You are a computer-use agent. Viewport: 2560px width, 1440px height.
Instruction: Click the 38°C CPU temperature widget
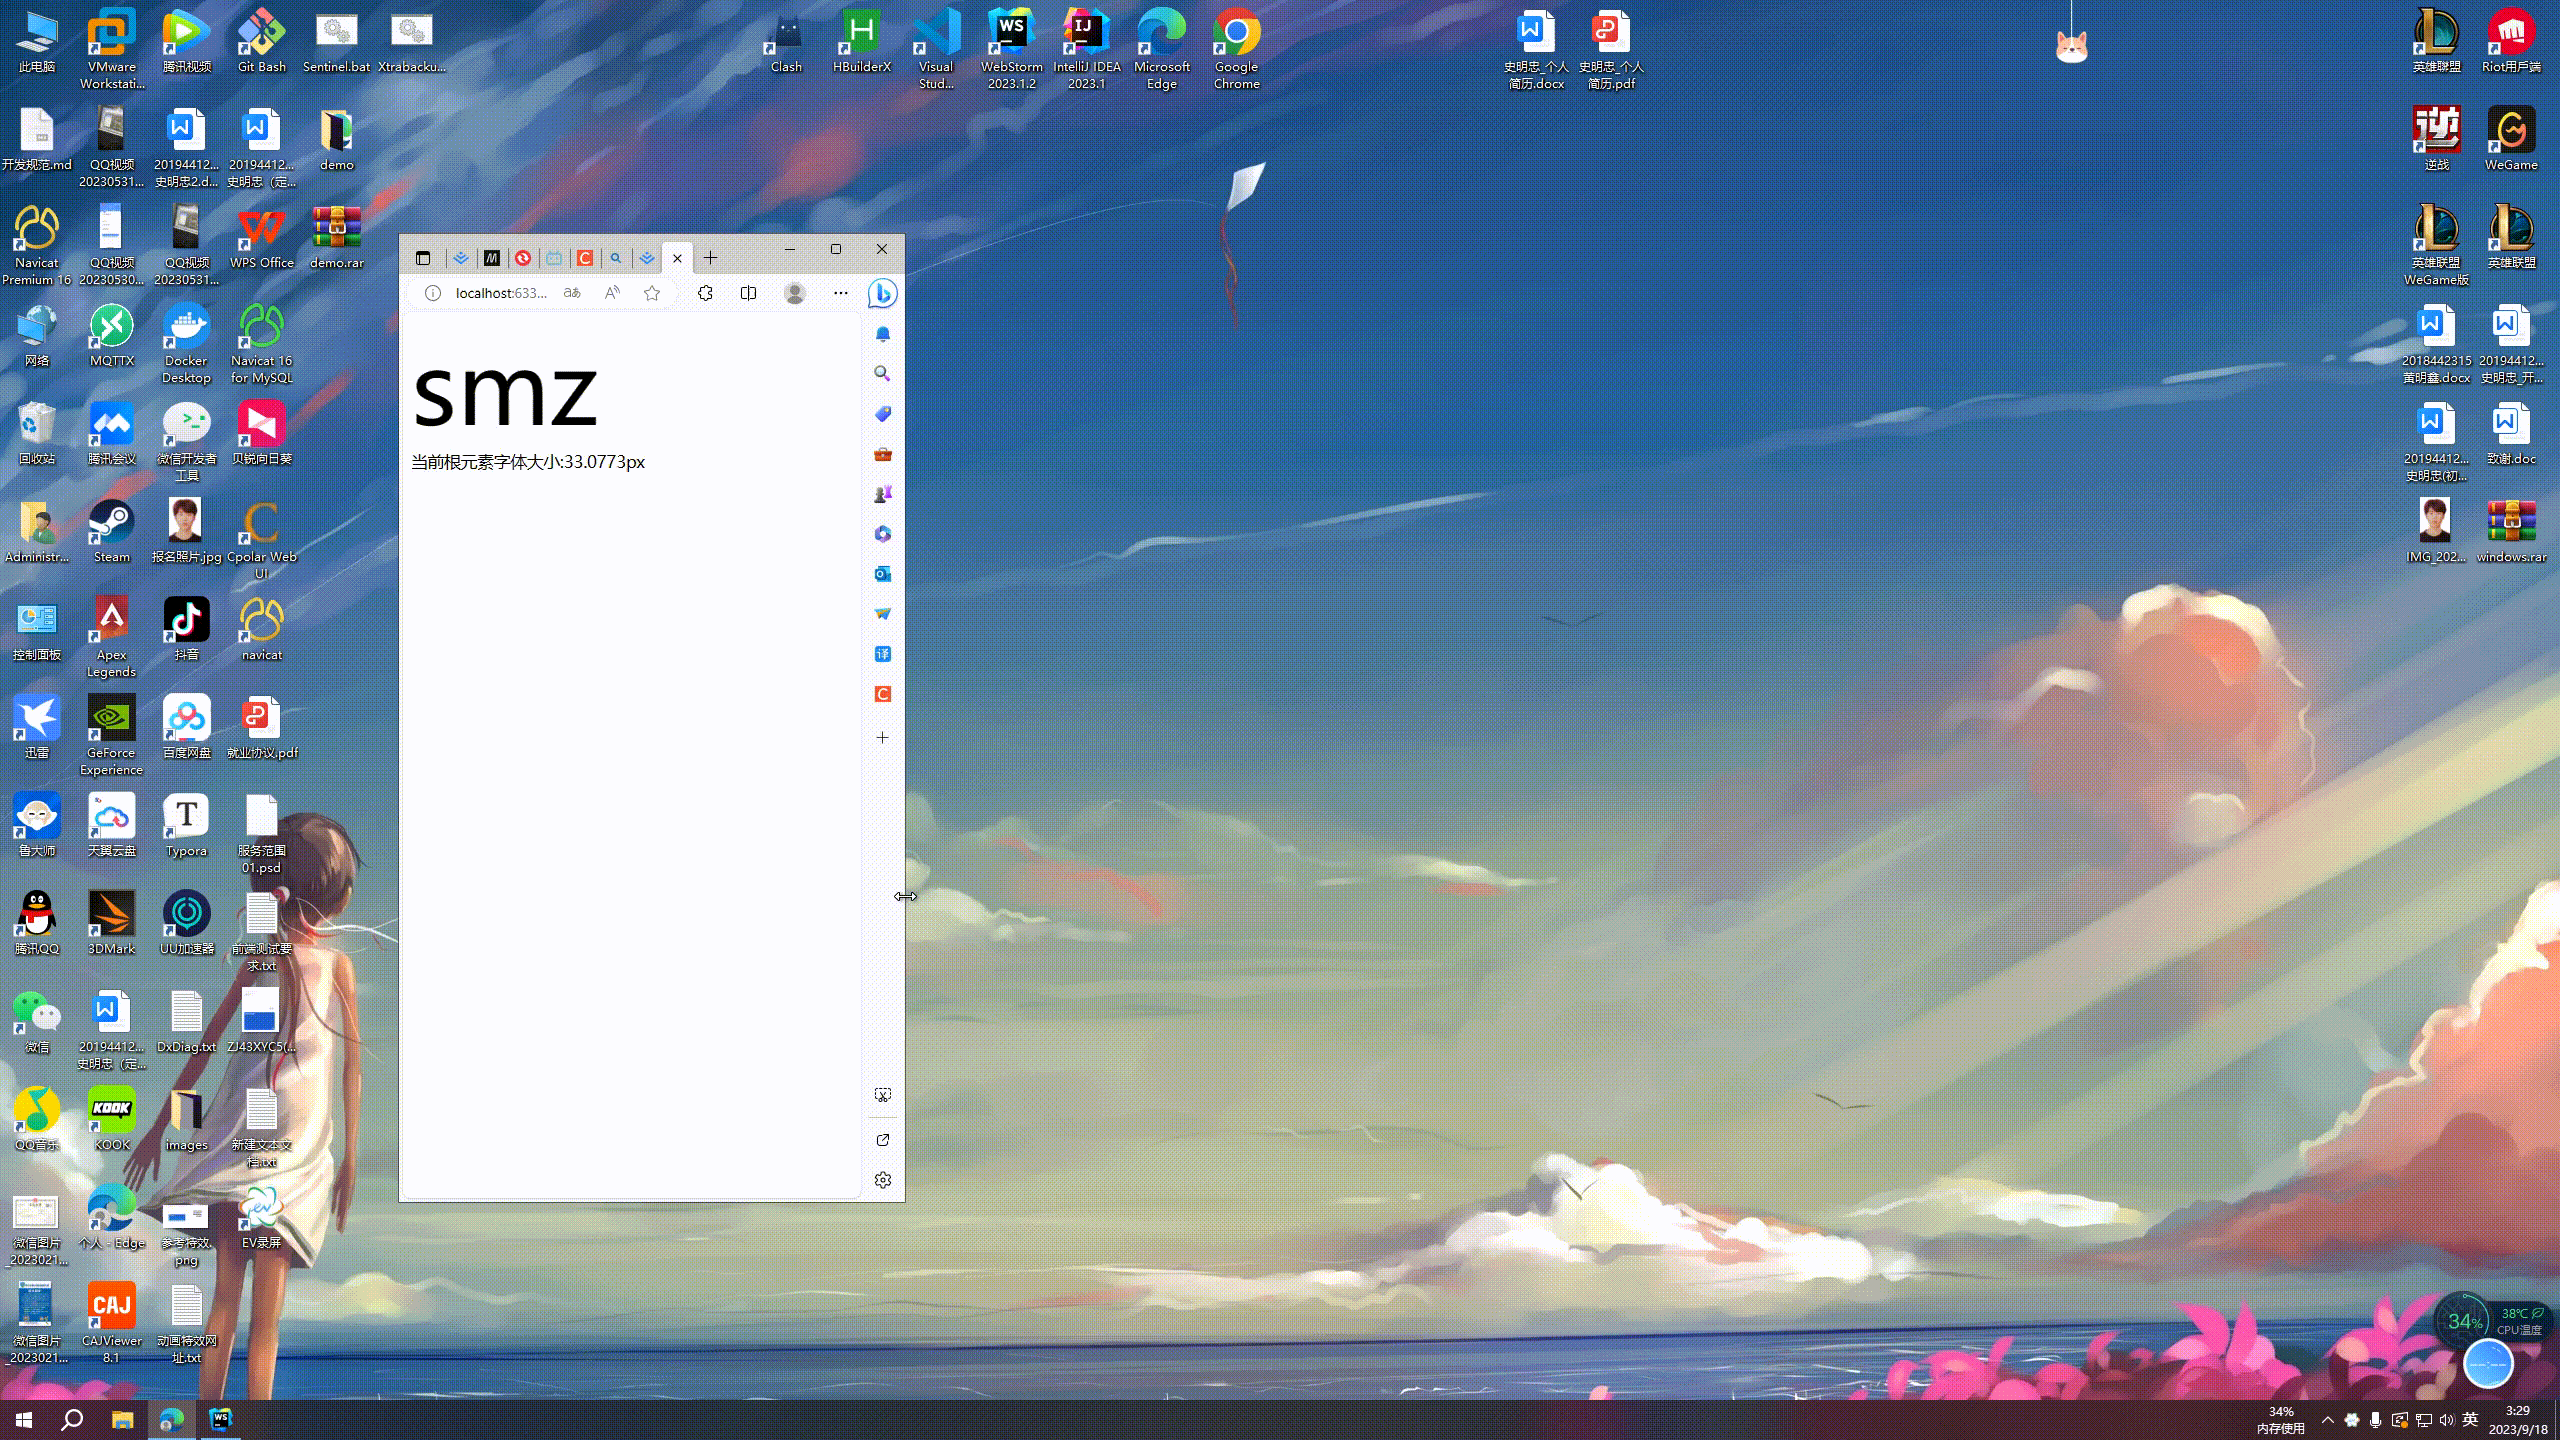click(2520, 1321)
